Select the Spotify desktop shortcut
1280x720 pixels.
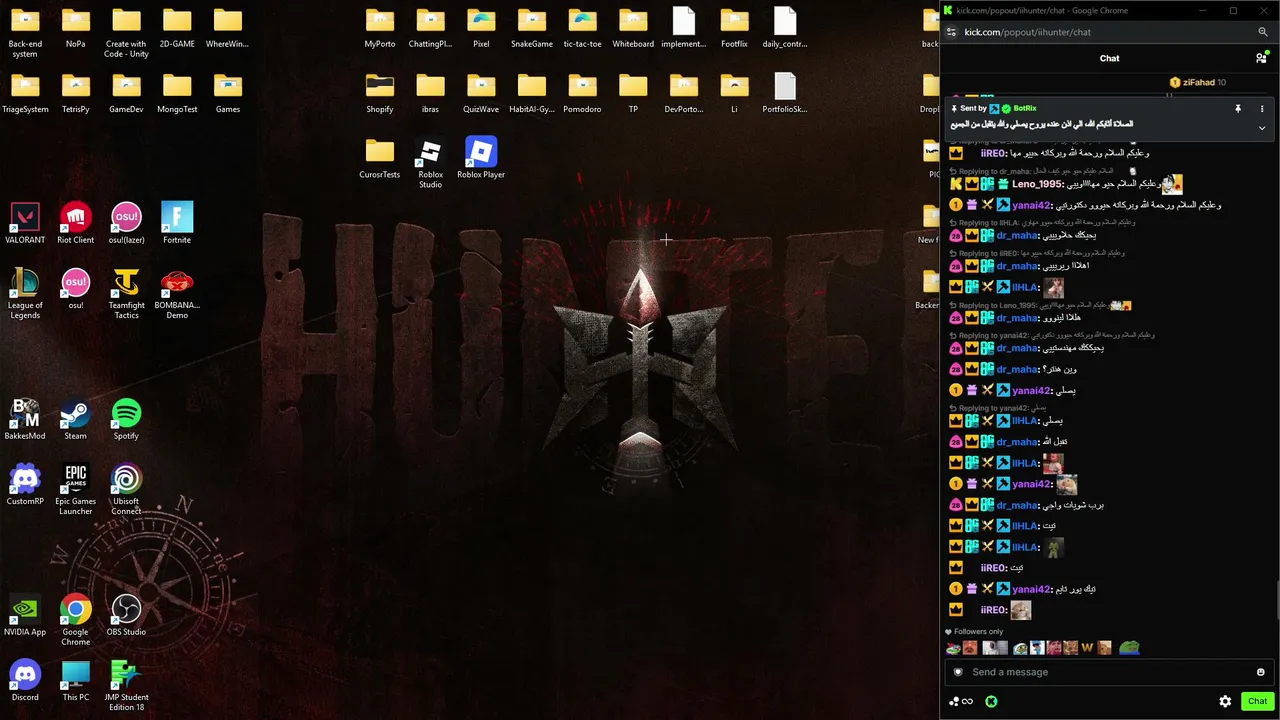(126, 420)
